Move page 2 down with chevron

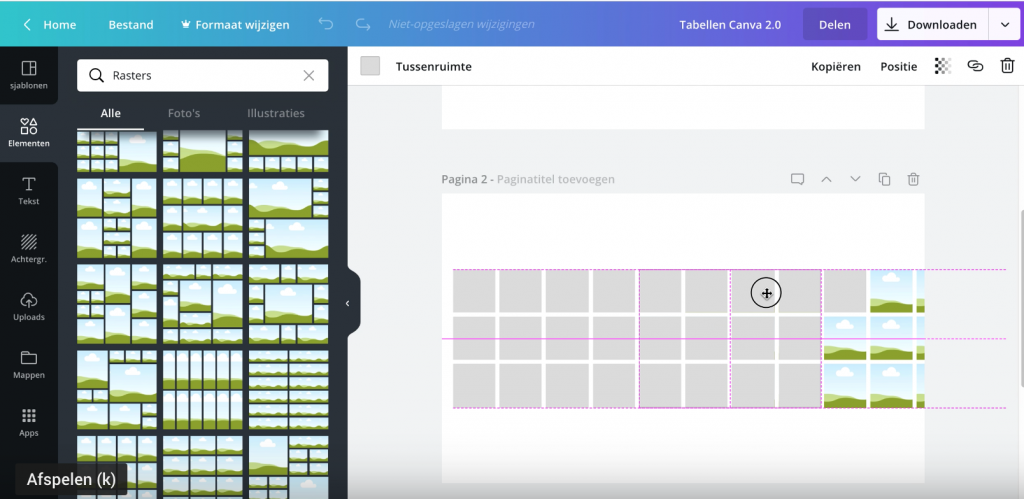(855, 179)
